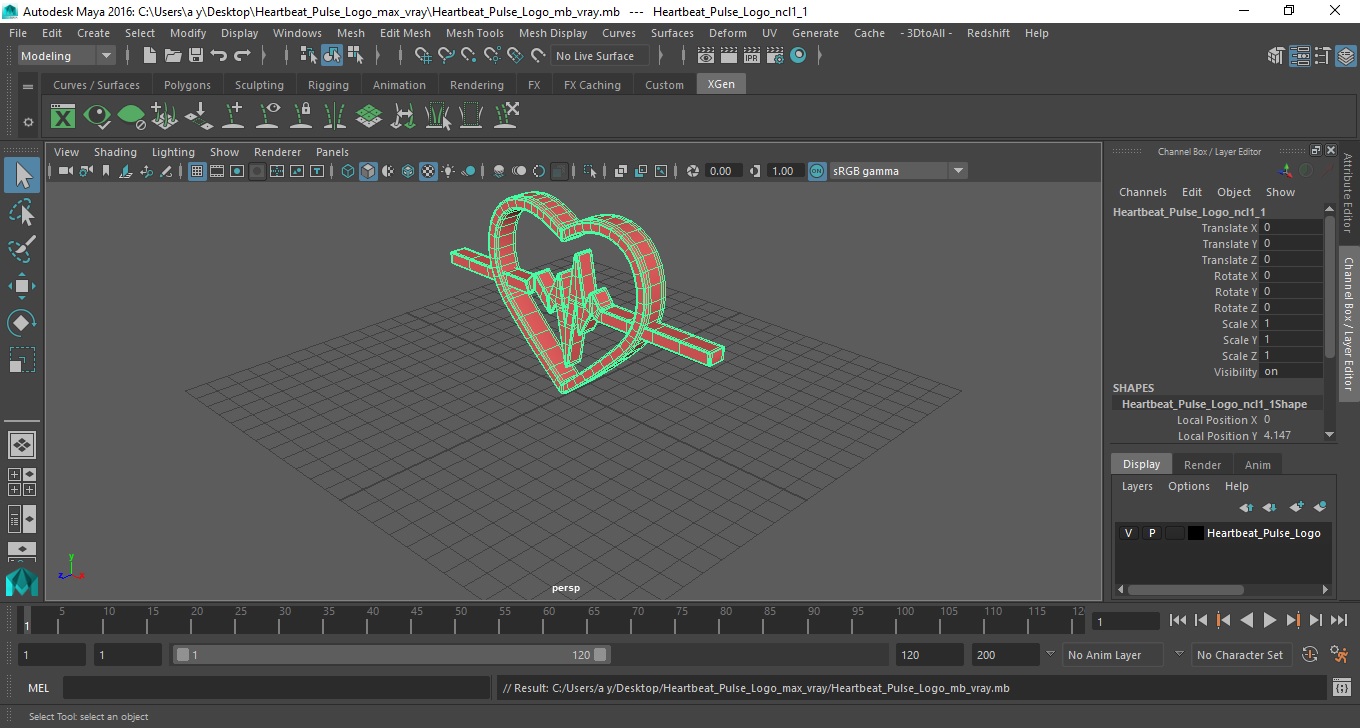Screen dimensions: 1360x728
Task: Clear XGen preview leaf icon
Action: pos(131,116)
